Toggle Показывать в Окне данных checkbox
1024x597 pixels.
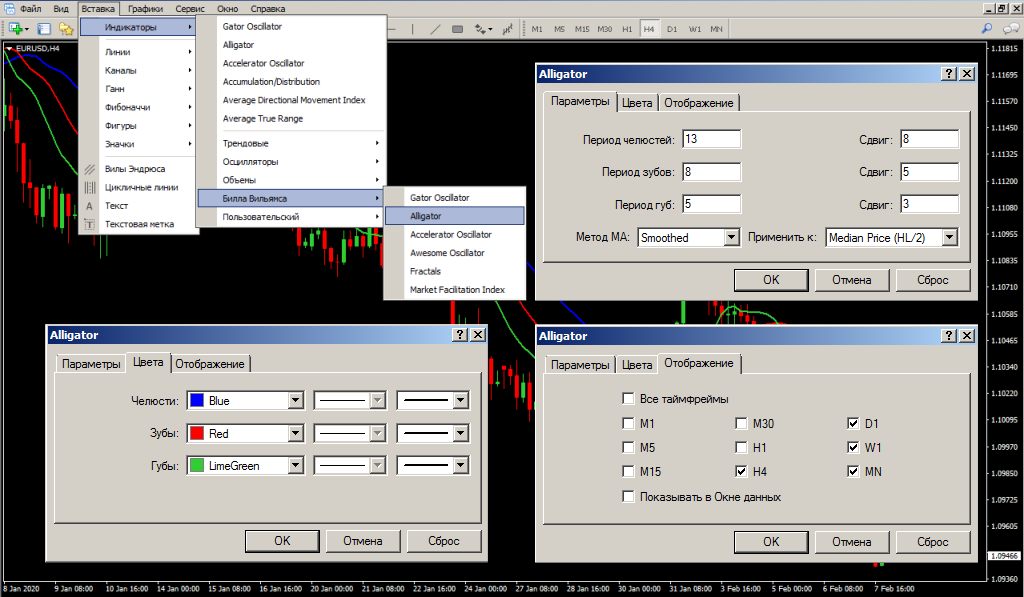pyautogui.click(x=628, y=496)
